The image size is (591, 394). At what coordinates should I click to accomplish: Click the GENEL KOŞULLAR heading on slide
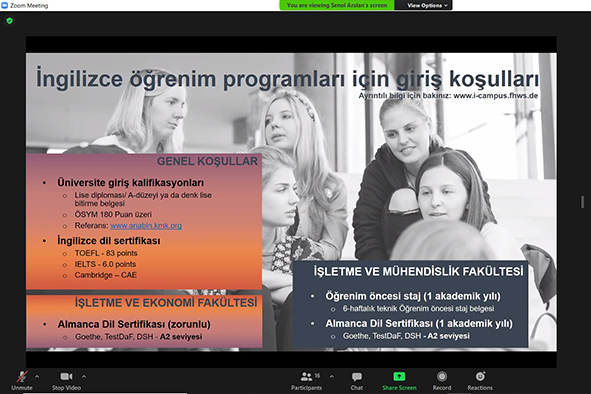(x=207, y=161)
